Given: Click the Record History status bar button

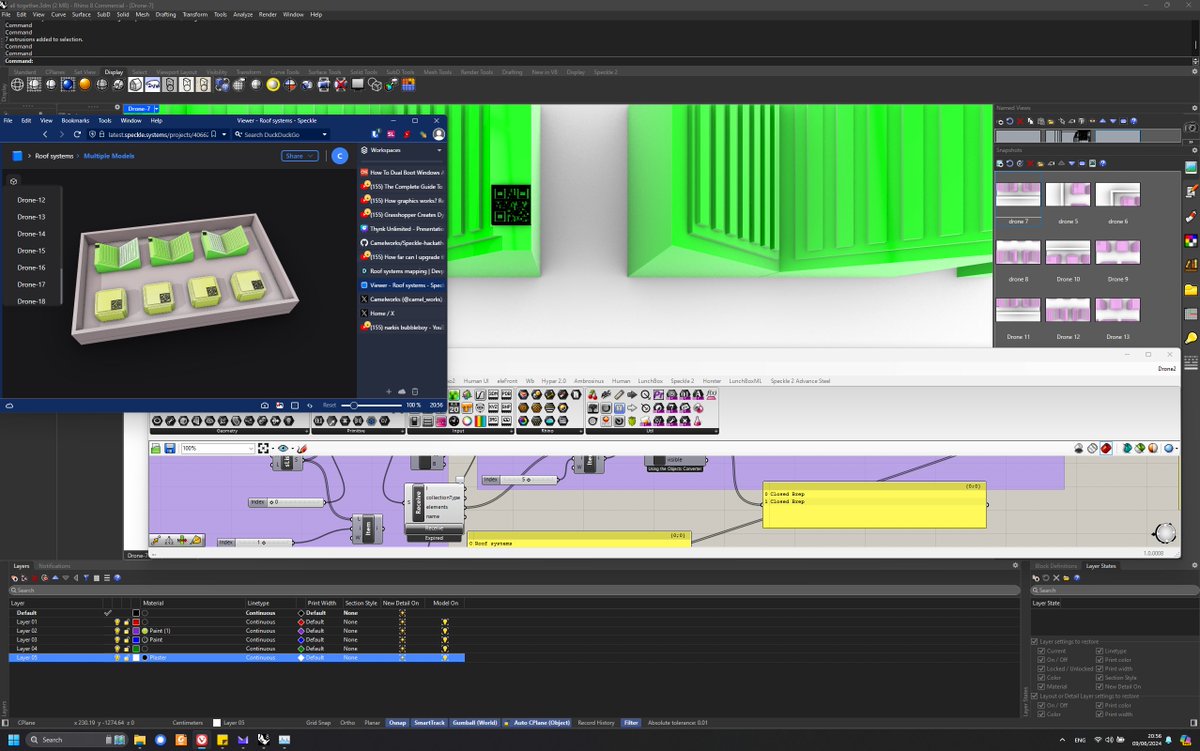Looking at the screenshot, I should click(596, 722).
